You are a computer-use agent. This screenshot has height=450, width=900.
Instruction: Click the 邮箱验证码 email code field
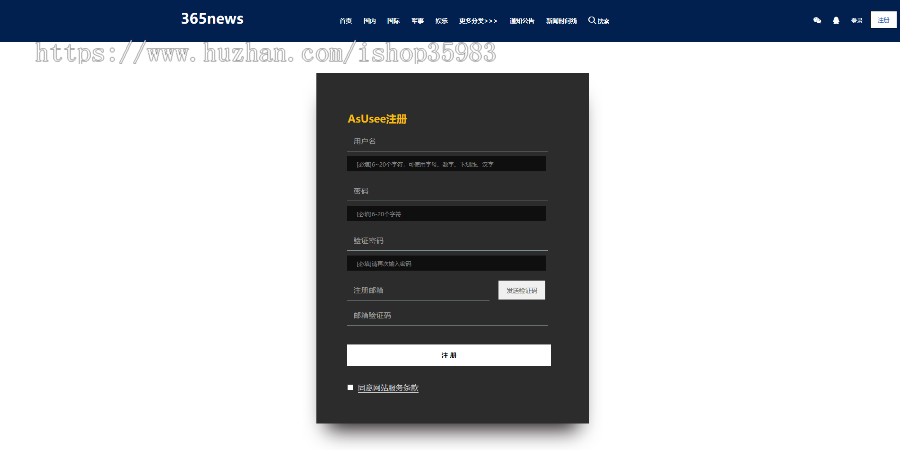click(x=447, y=316)
